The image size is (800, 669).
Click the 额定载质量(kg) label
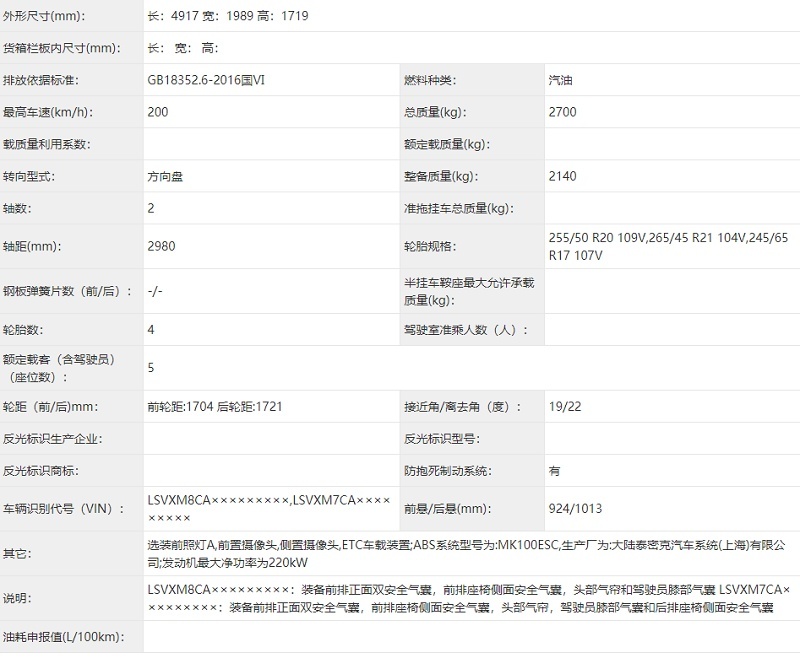point(447,144)
